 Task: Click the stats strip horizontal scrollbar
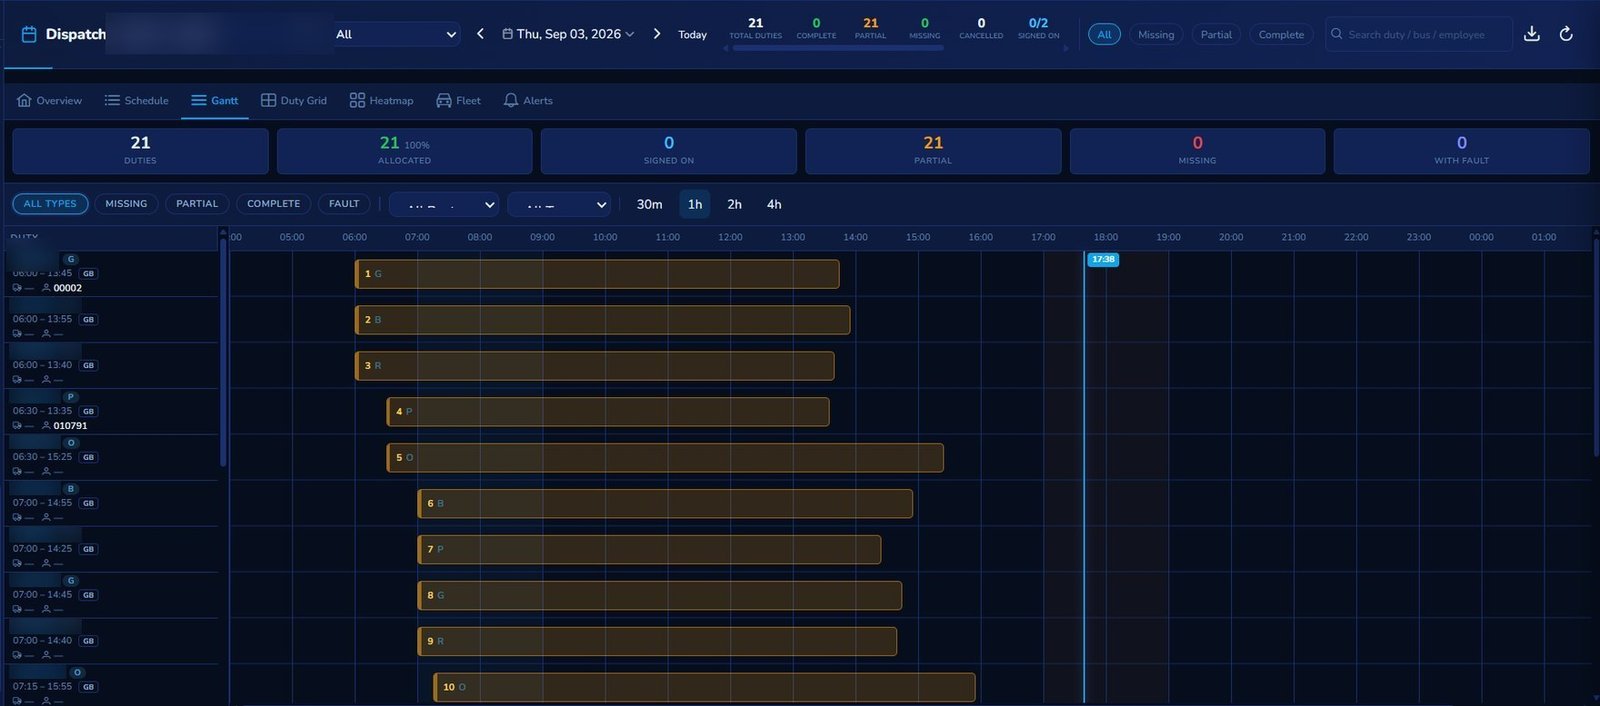click(x=838, y=47)
